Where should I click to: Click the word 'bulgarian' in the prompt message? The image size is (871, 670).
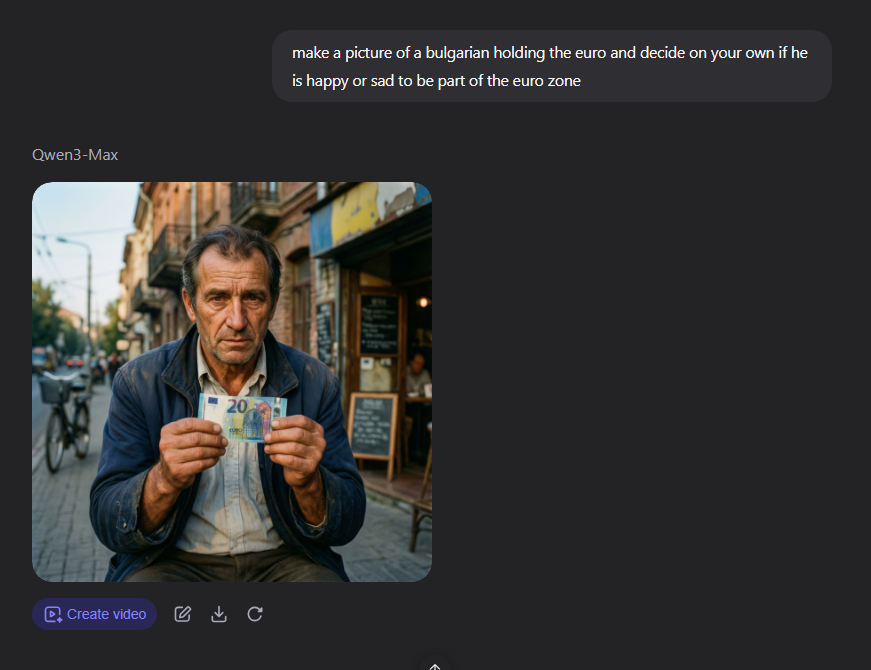457,53
